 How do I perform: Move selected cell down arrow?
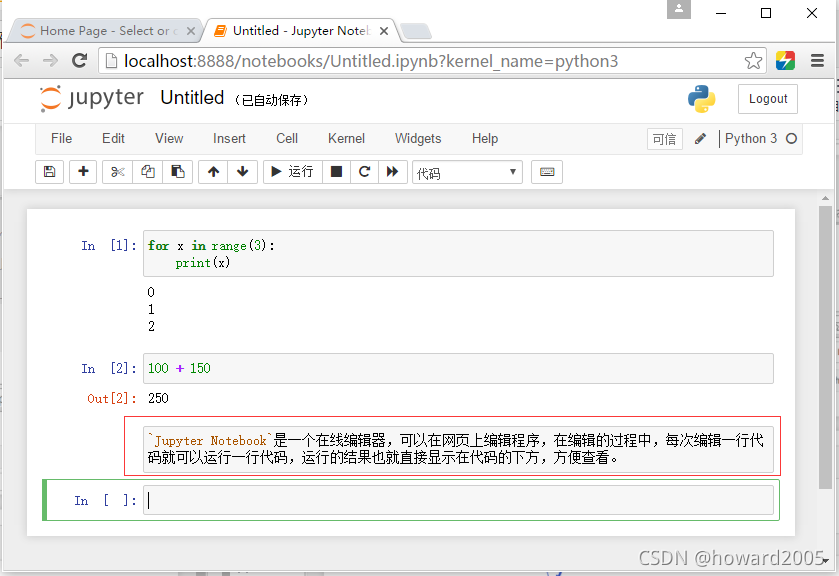click(x=242, y=172)
